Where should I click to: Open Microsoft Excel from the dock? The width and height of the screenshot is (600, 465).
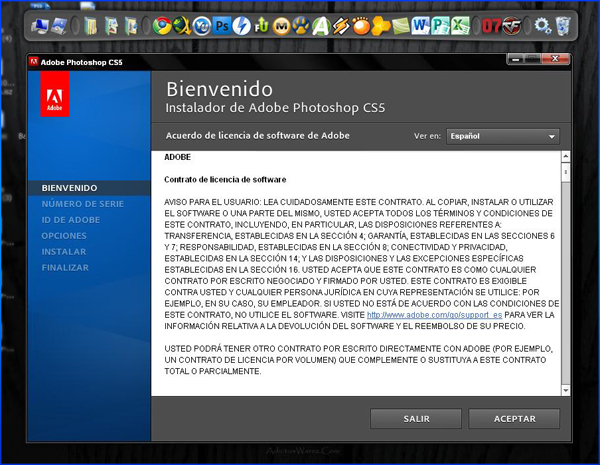pyautogui.click(x=460, y=26)
